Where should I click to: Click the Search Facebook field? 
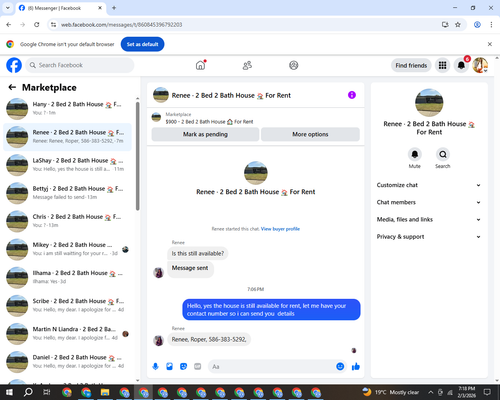80,65
